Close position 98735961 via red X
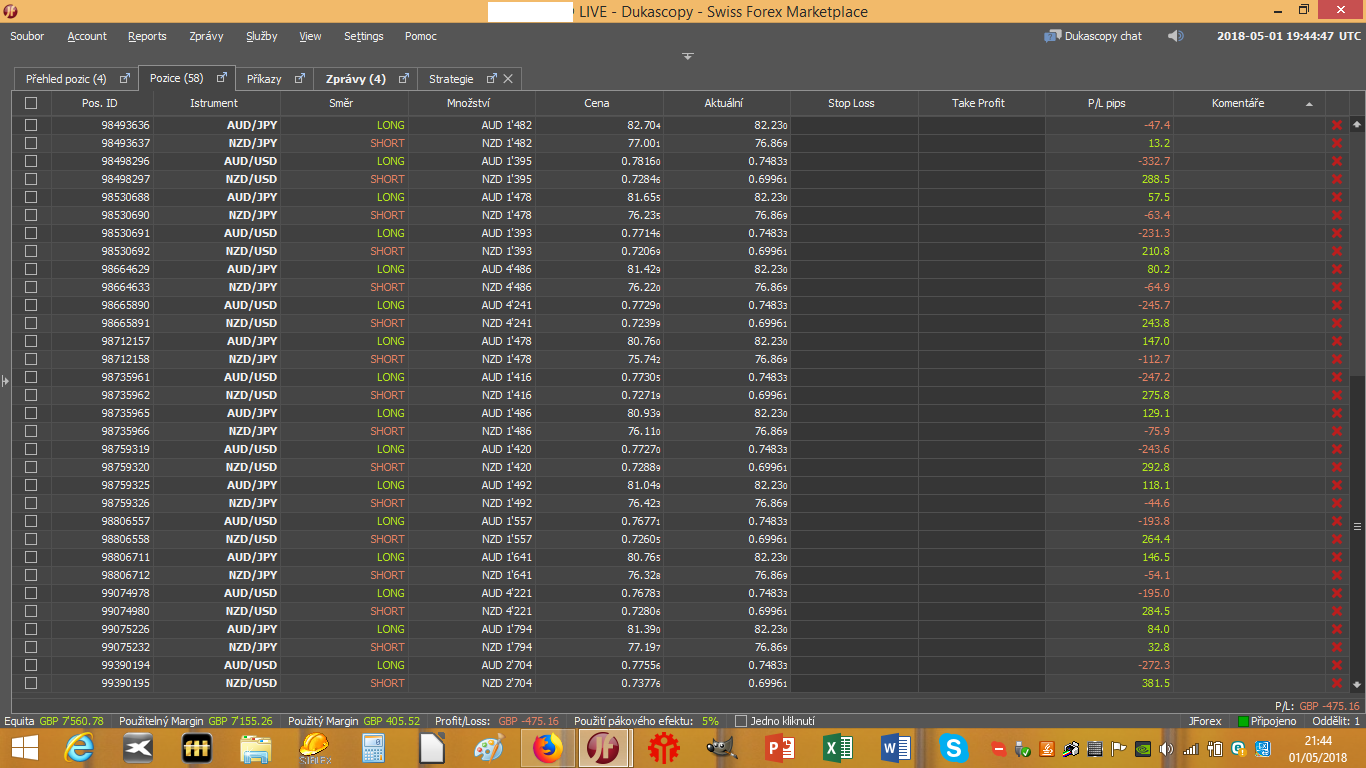The image size is (1366, 768). click(1336, 377)
